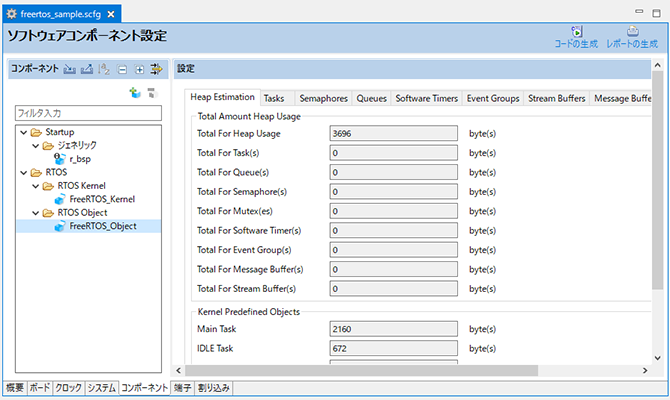
Task: Collapse the Startup tree node
Action: click(24, 132)
